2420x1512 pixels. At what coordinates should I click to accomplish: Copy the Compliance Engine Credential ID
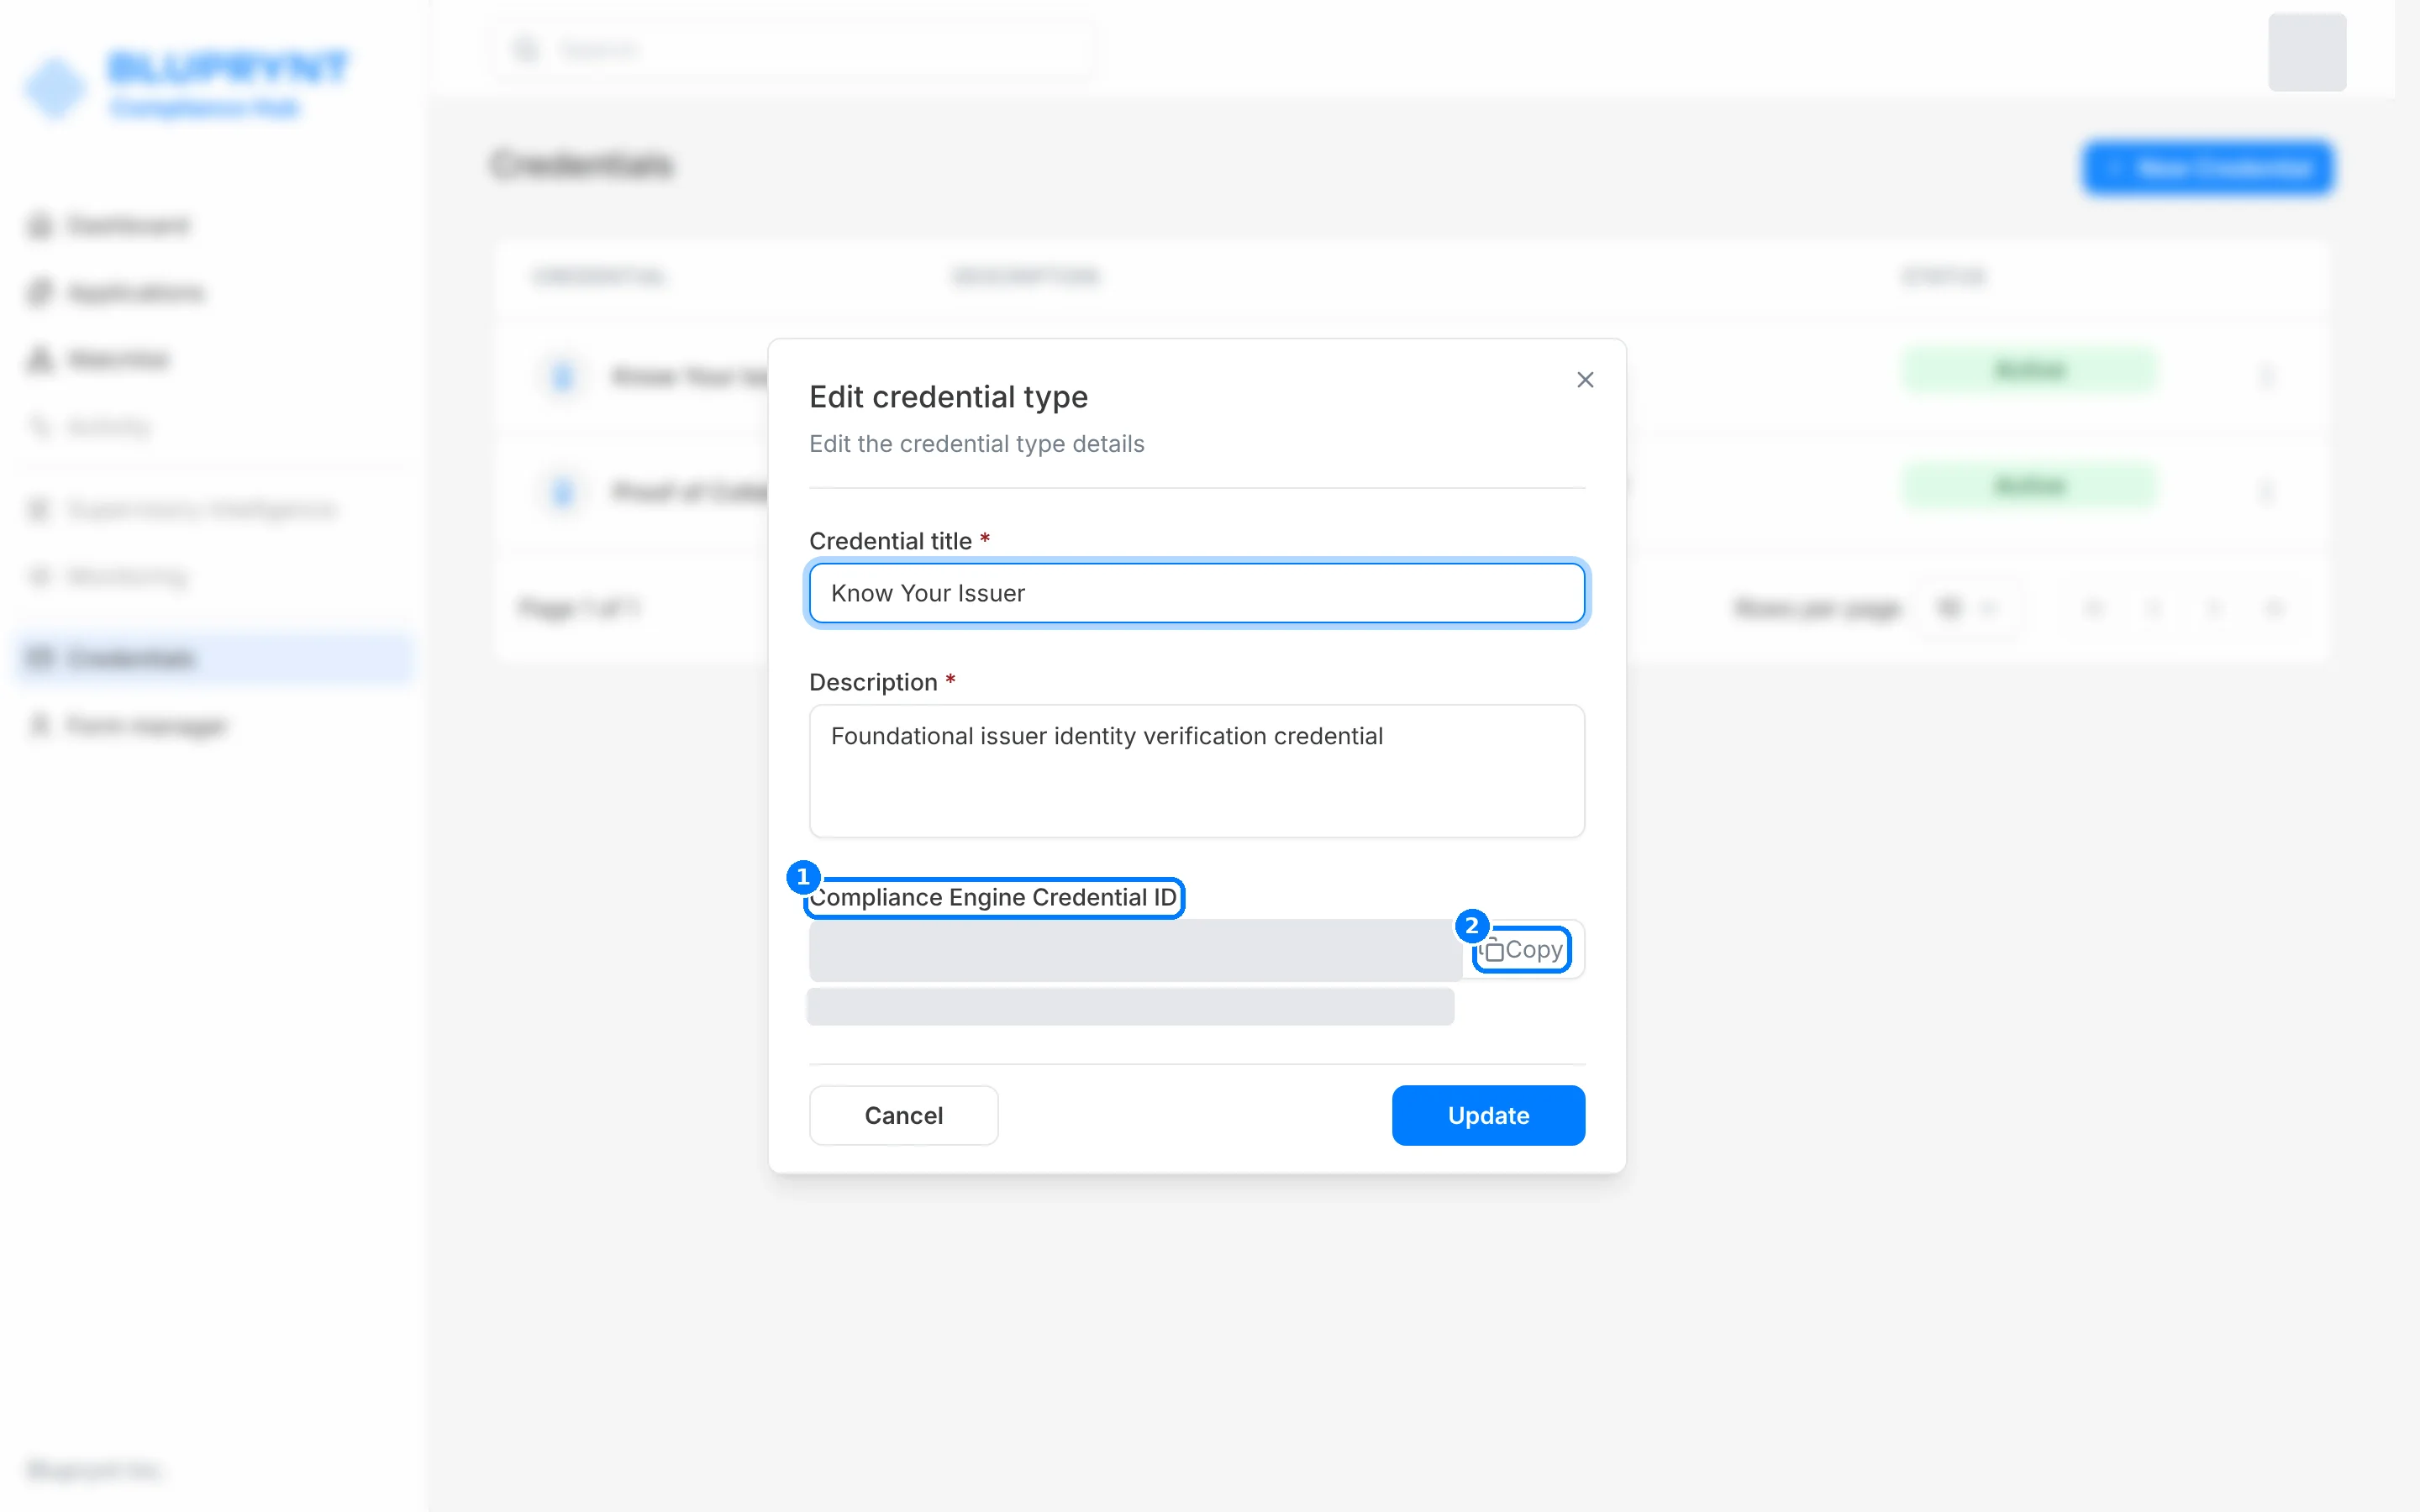coord(1522,950)
